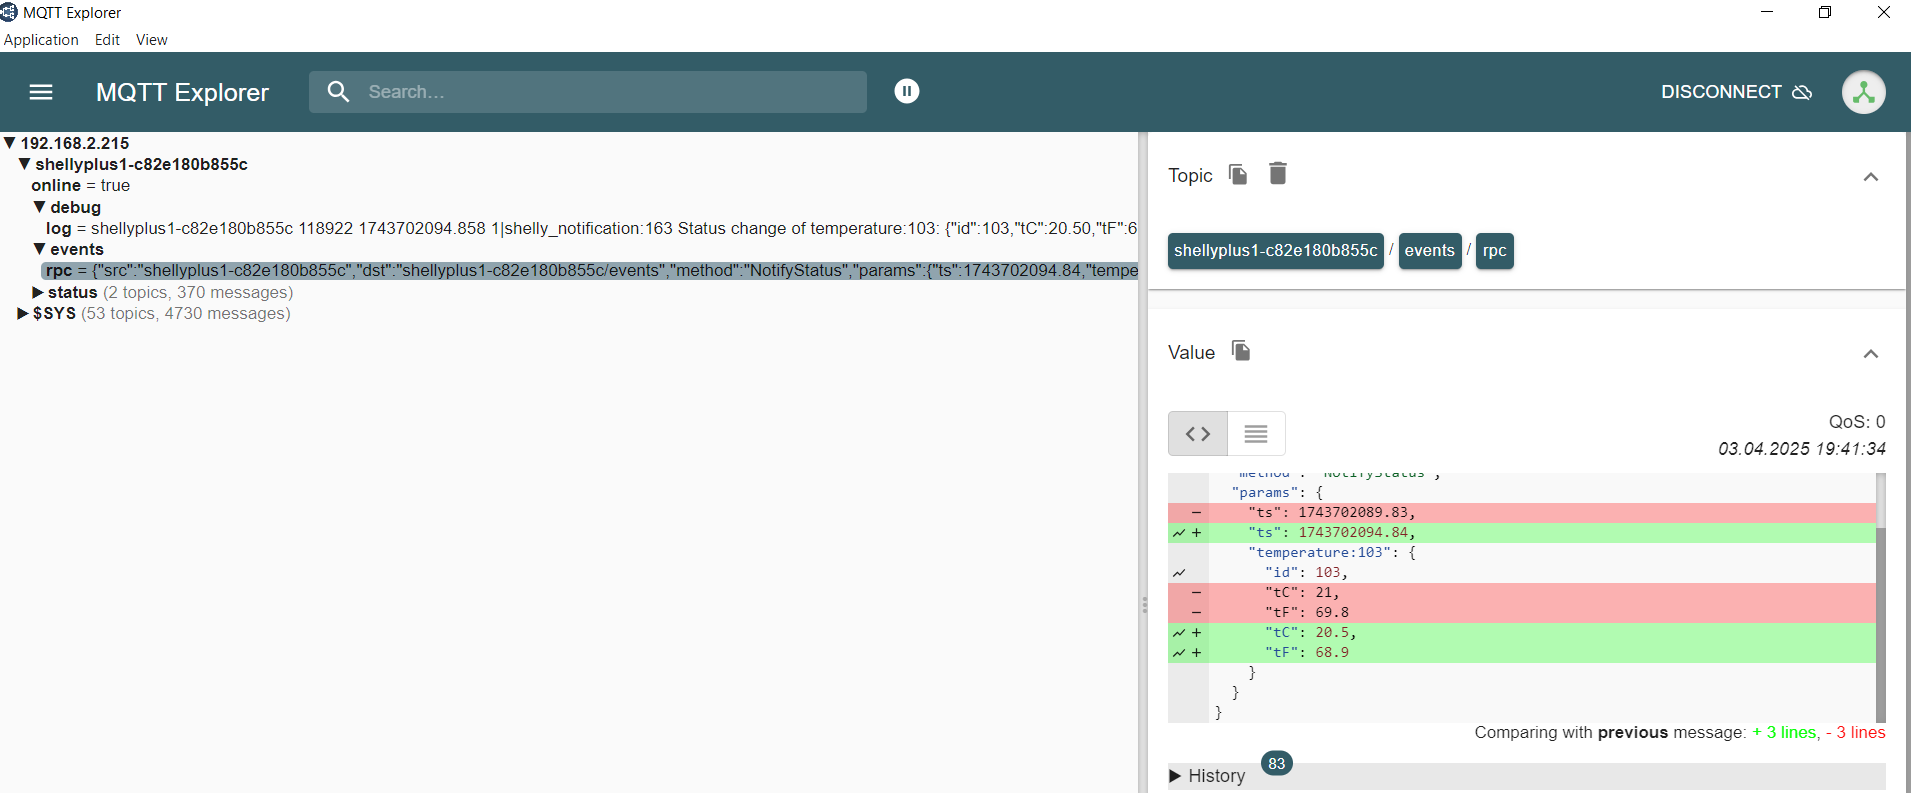The width and height of the screenshot is (1911, 793).
Task: Click added line "tF": 68.9
Action: click(1522, 653)
